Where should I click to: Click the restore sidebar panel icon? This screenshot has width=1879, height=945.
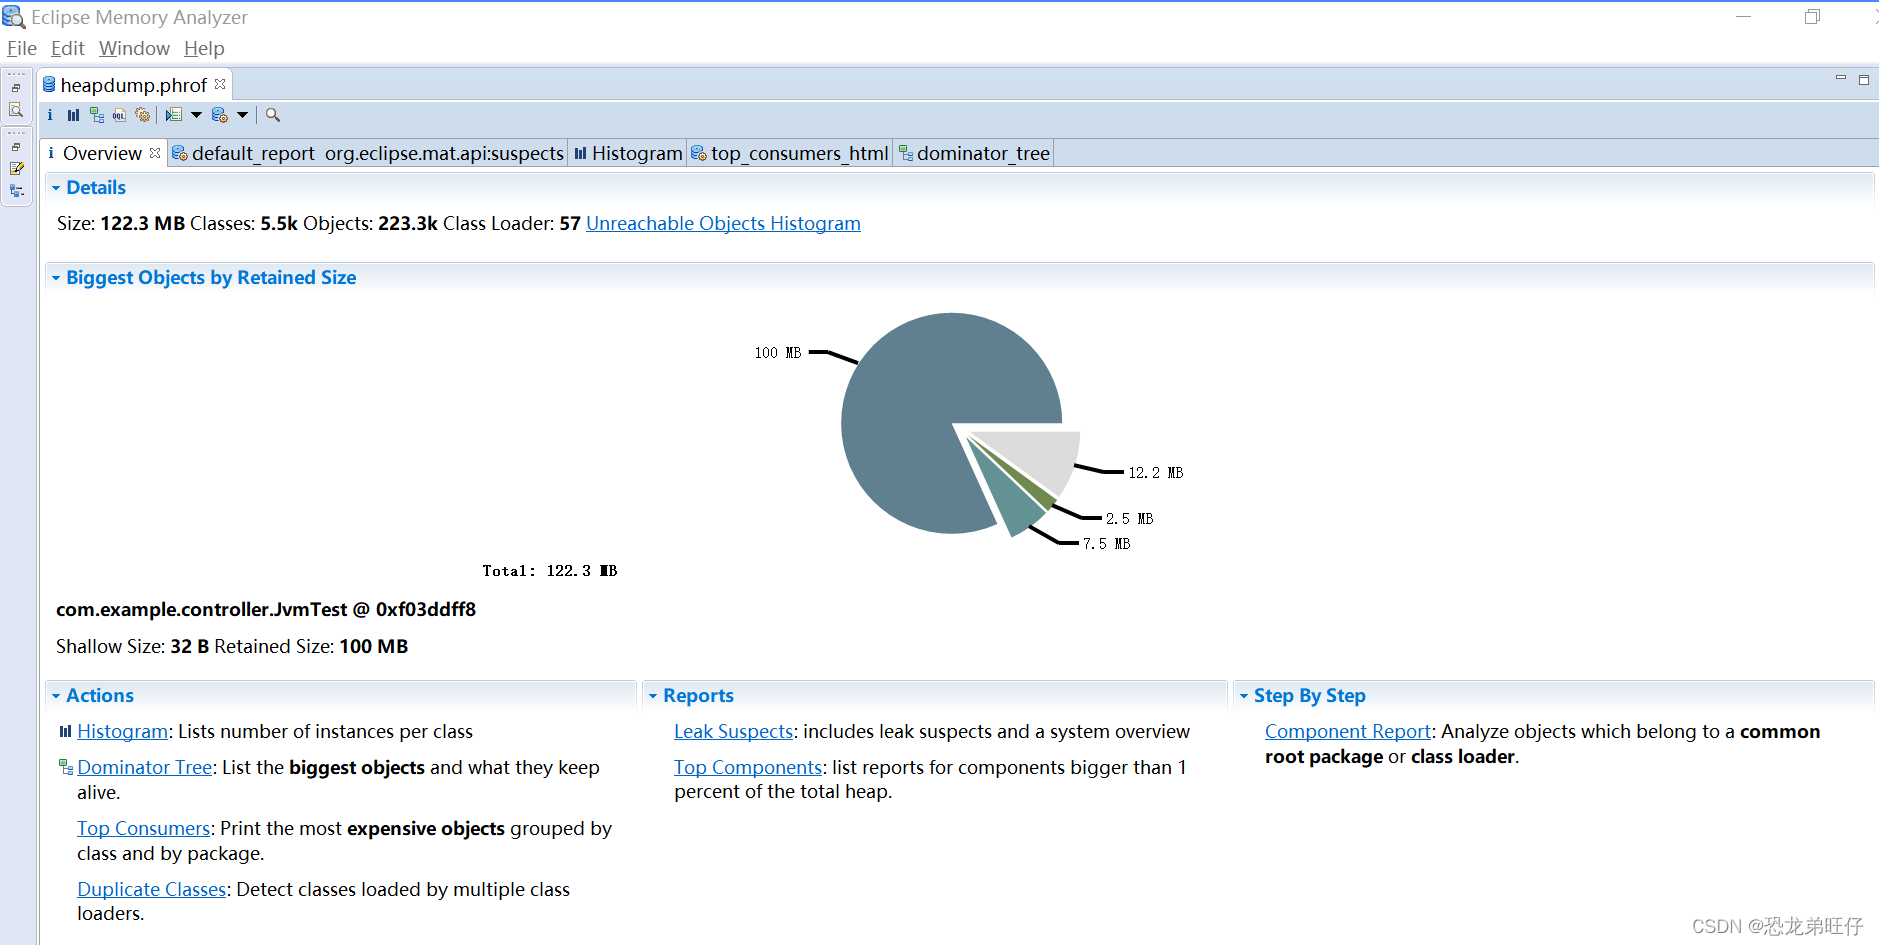pyautogui.click(x=16, y=86)
